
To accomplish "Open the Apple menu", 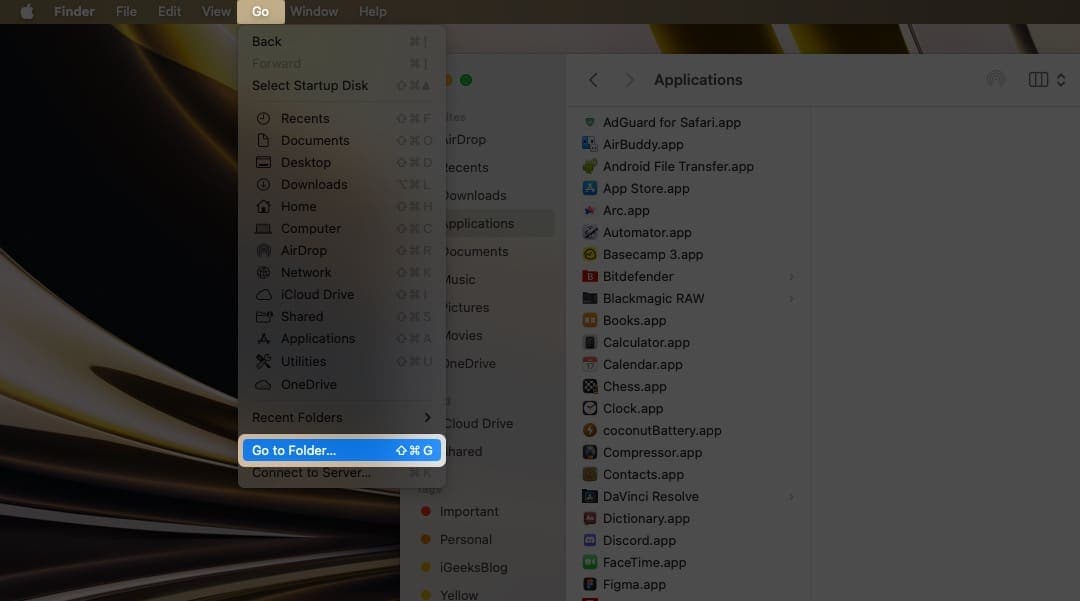I will click(x=27, y=12).
